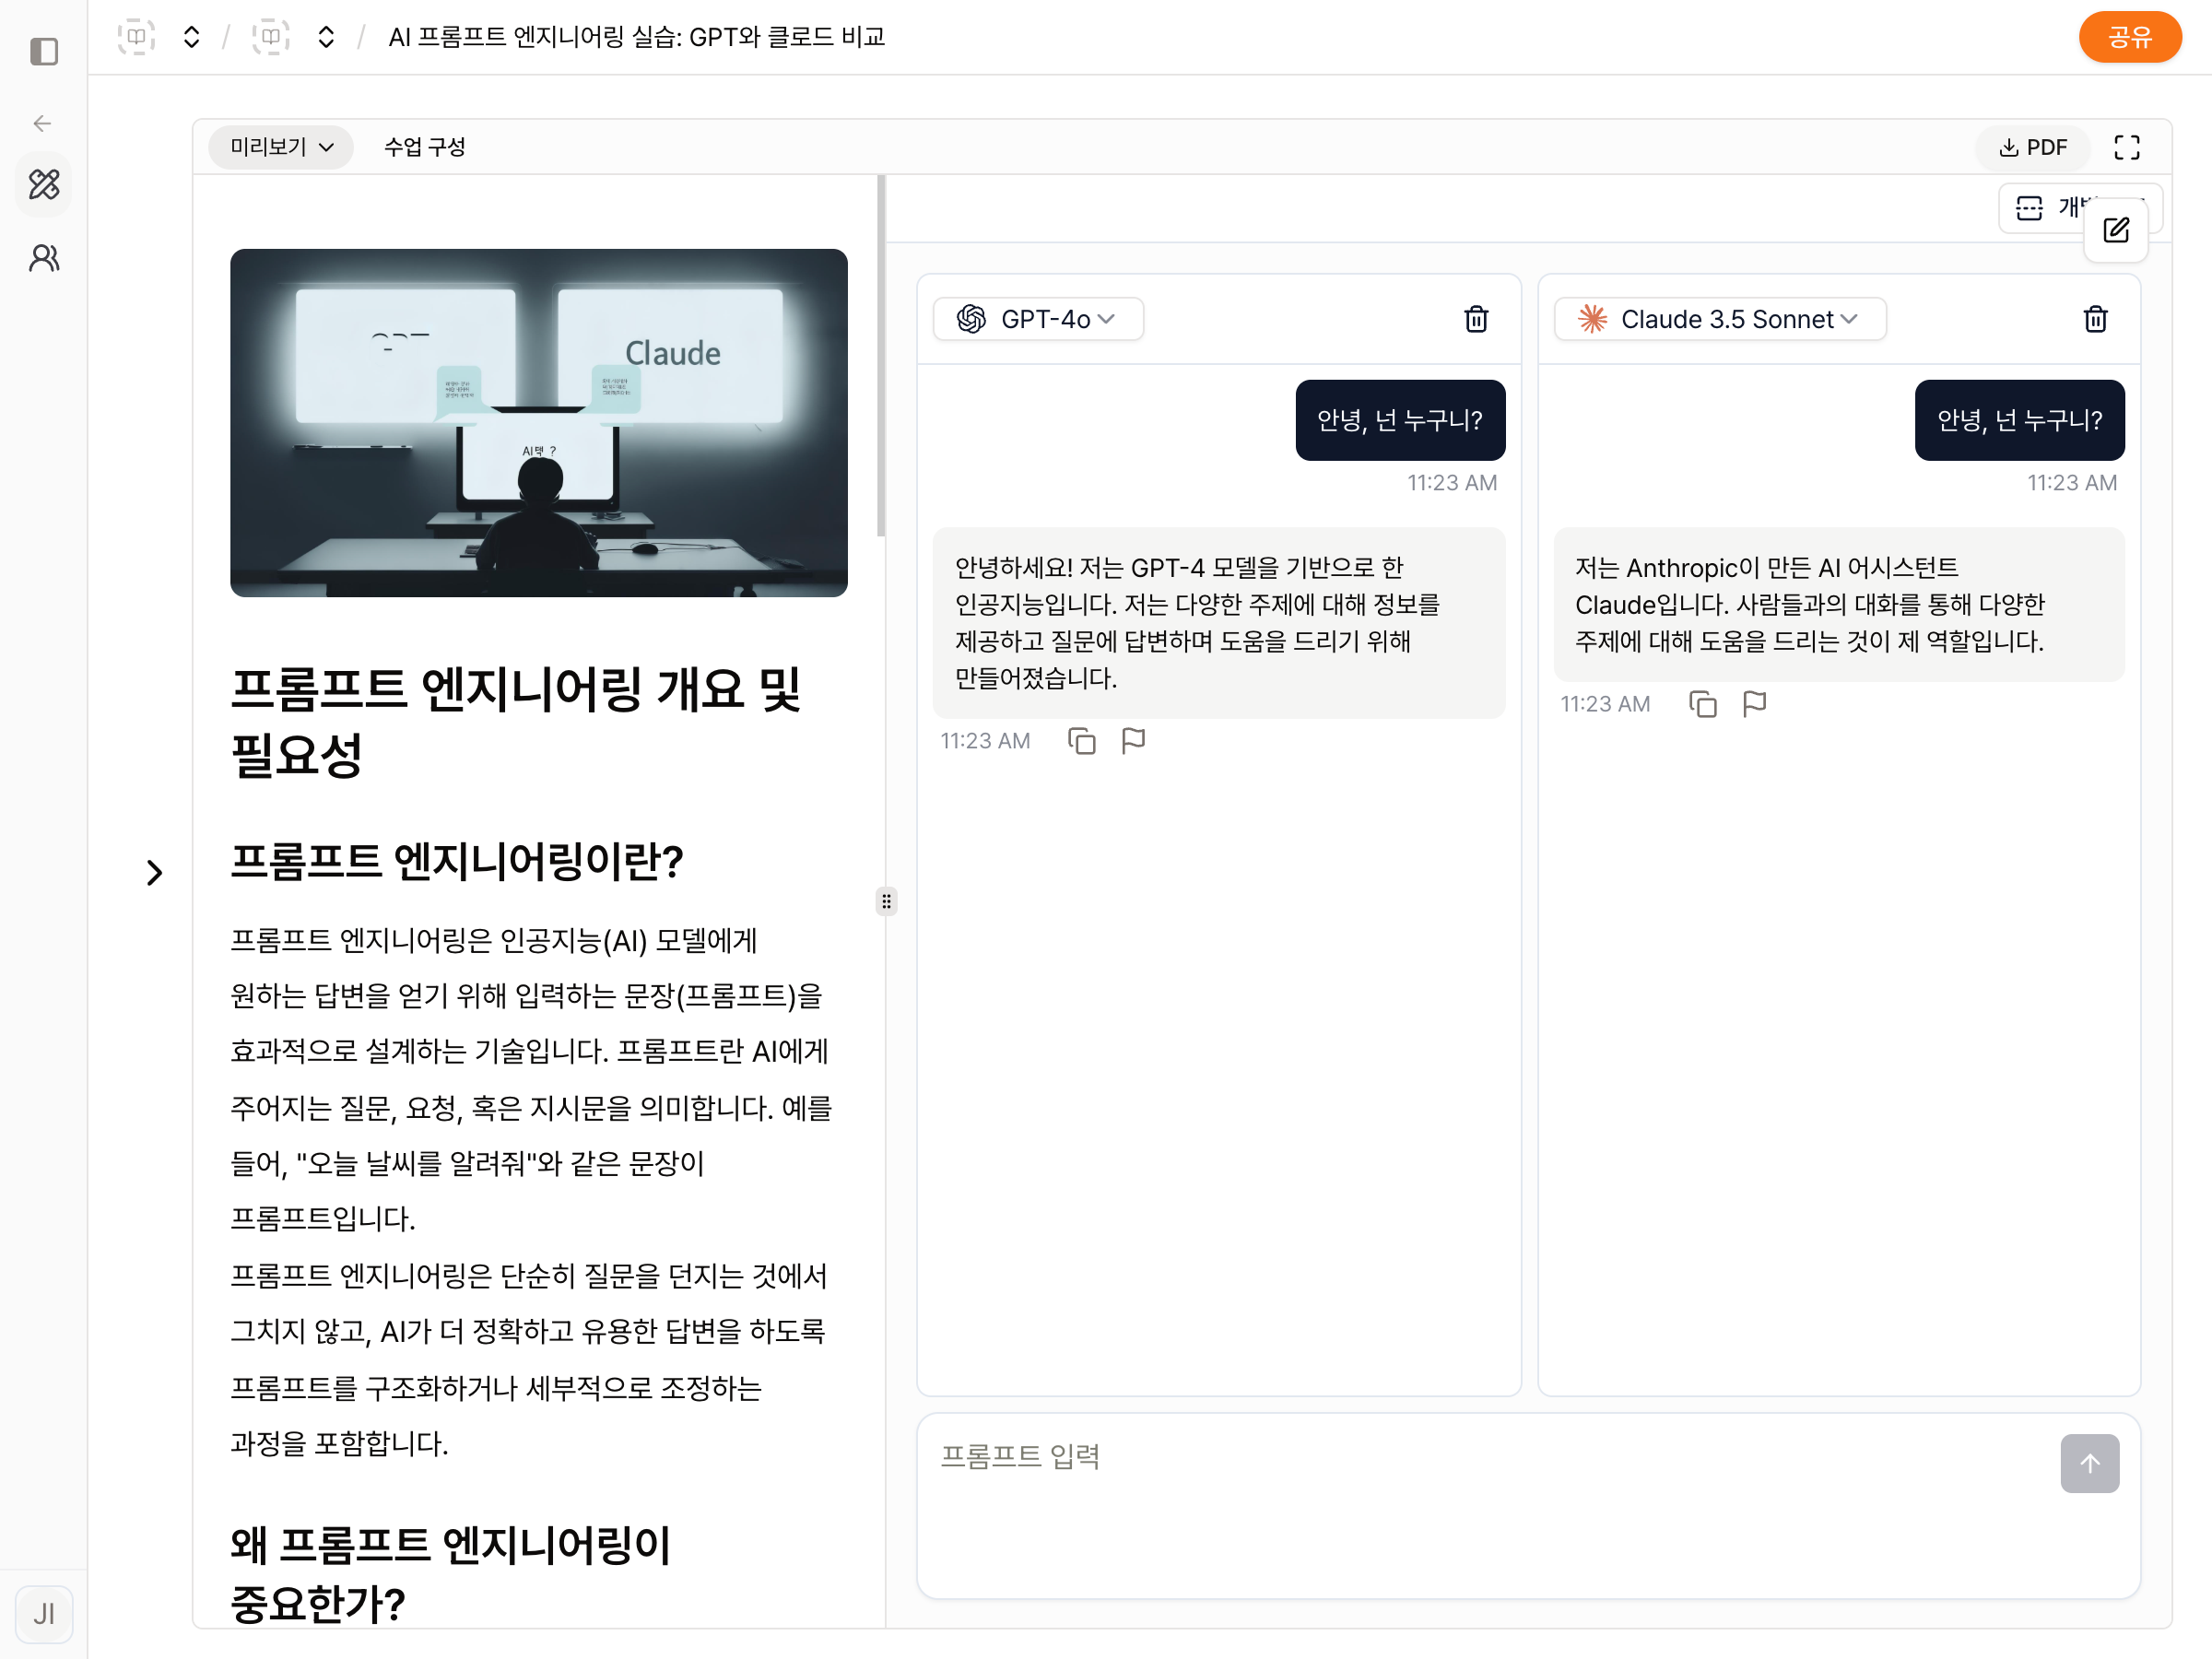This screenshot has height=1659, width=2212.
Task: Open the 미리보기 dropdown
Action: click(281, 147)
